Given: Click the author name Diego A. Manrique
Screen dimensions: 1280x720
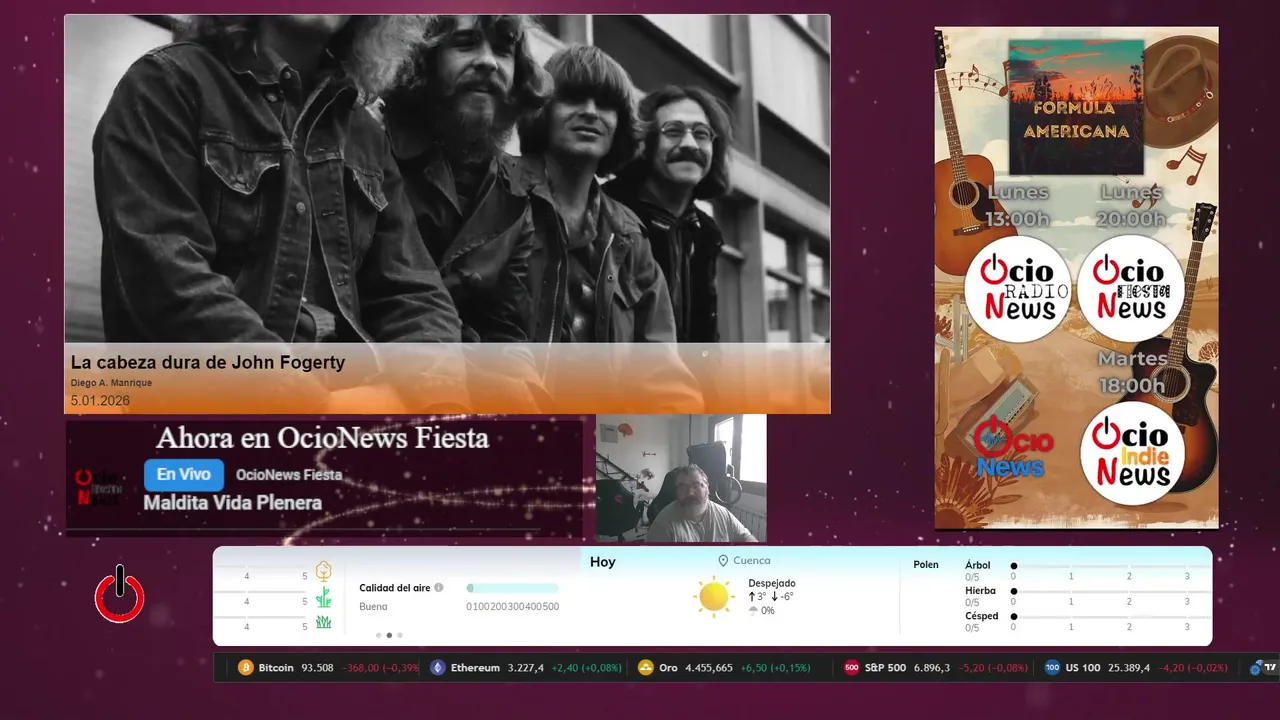Looking at the screenshot, I should (x=111, y=383).
